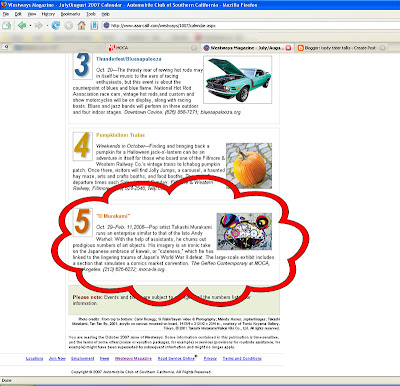Click the orange pumpkin photo
The height and width of the screenshot is (386, 400).
[249, 166]
